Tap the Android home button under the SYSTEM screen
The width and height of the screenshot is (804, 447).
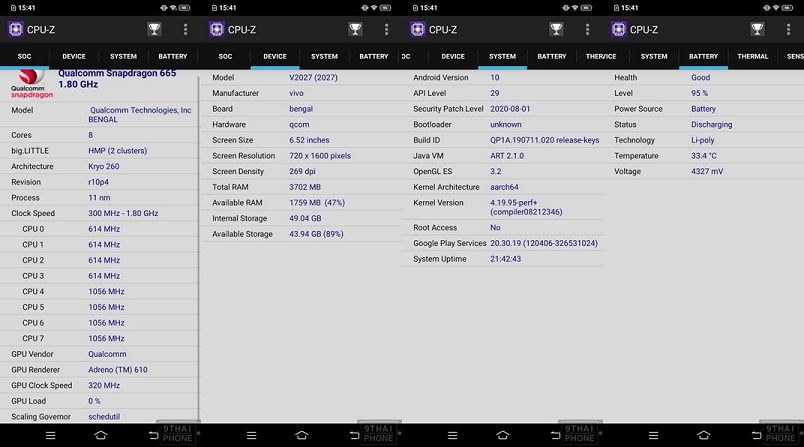[x=502, y=435]
